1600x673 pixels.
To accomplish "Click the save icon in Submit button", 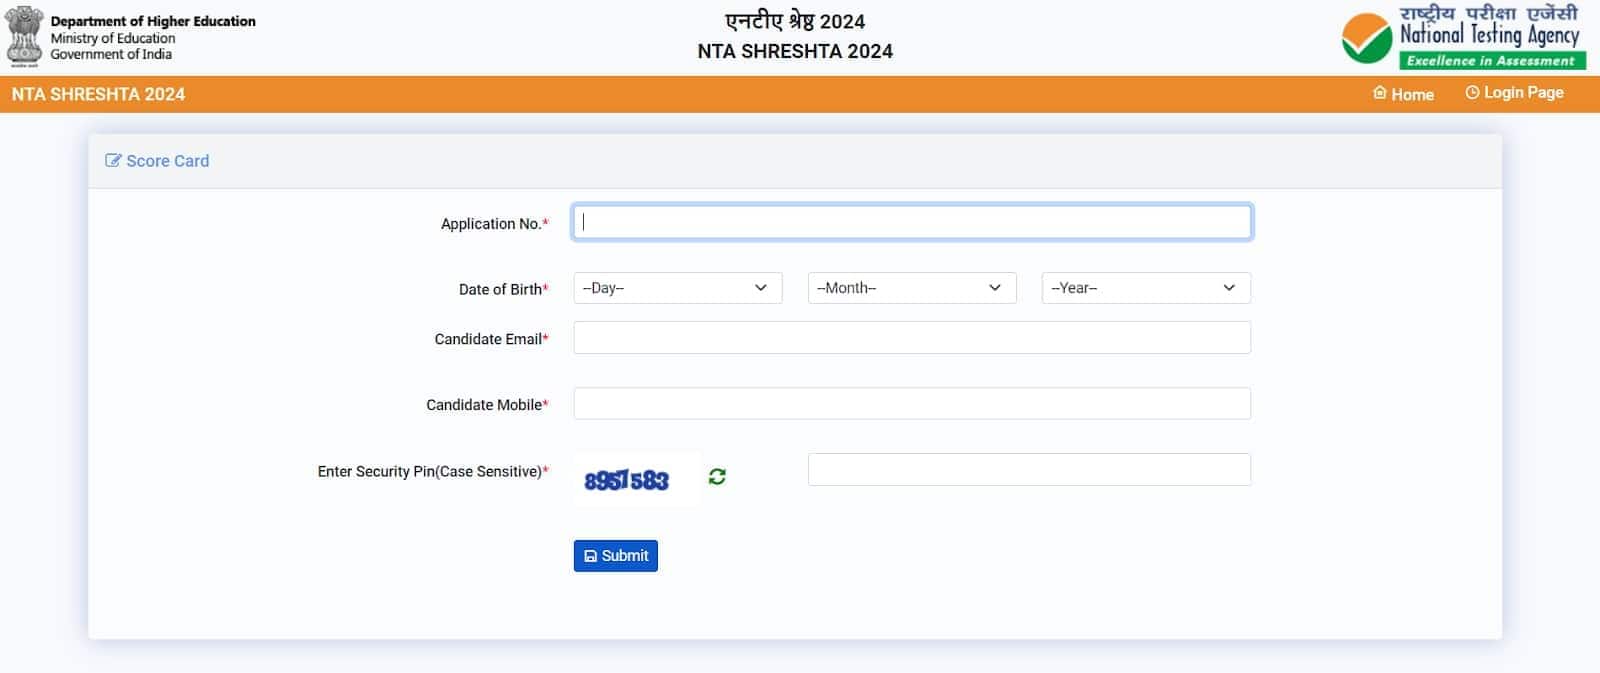I will 590,556.
